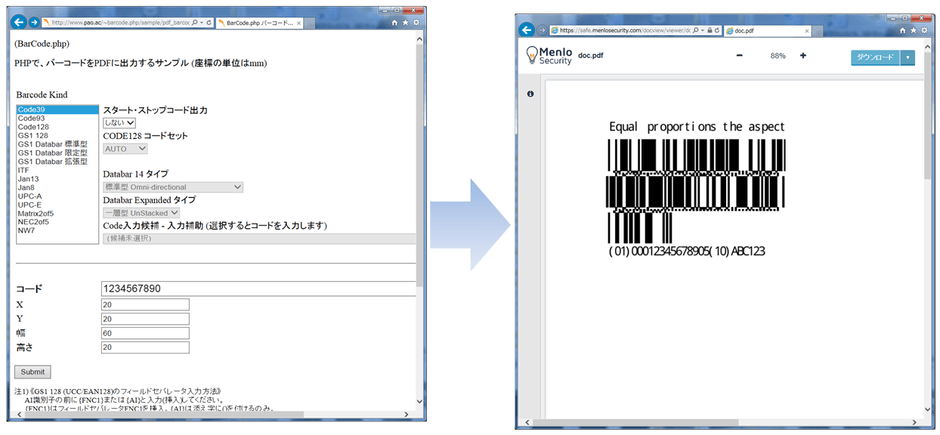Click the コード field containing 1234567890
The image size is (940, 435).
(258, 289)
